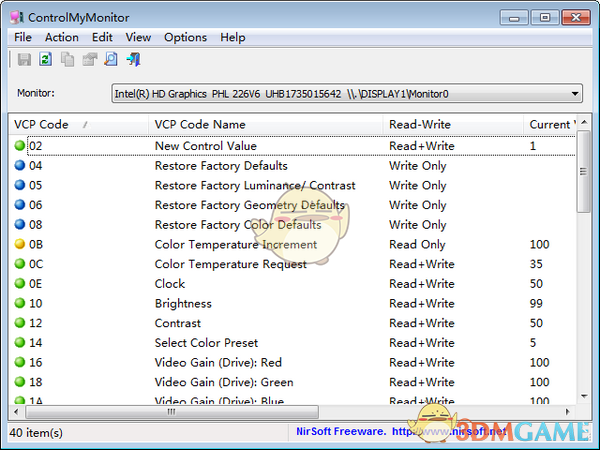Click the Exit toolbar icon

133,60
